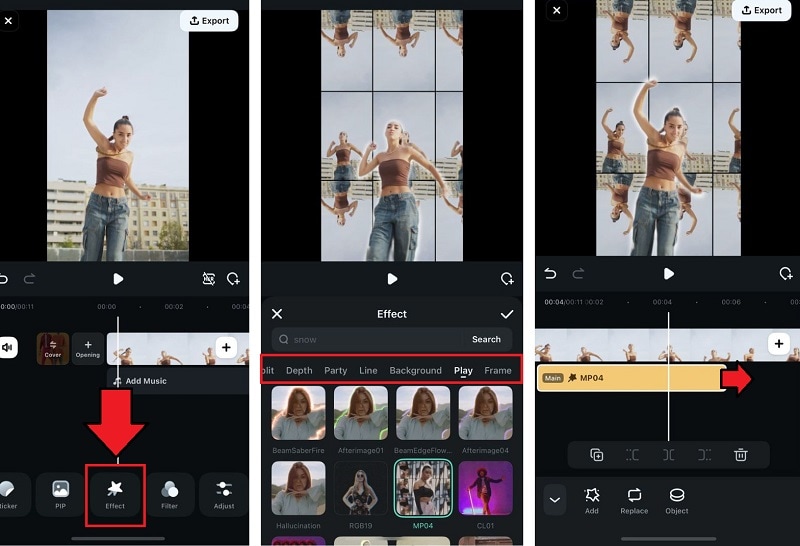Toggle the crossed-out icon beside keyframe button
800x546 pixels.
point(209,279)
